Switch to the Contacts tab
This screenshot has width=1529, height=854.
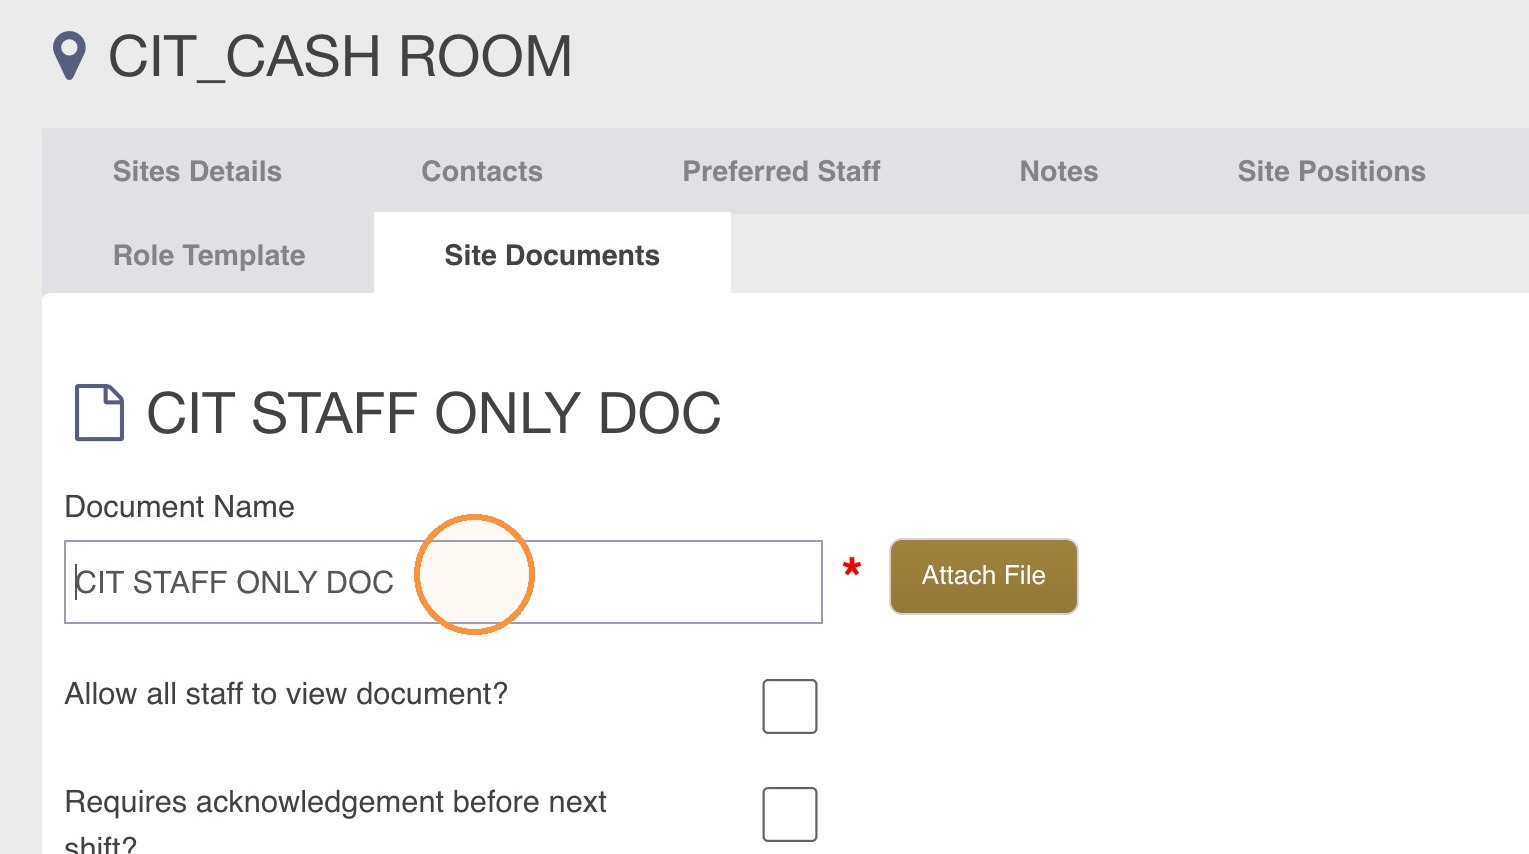point(482,171)
